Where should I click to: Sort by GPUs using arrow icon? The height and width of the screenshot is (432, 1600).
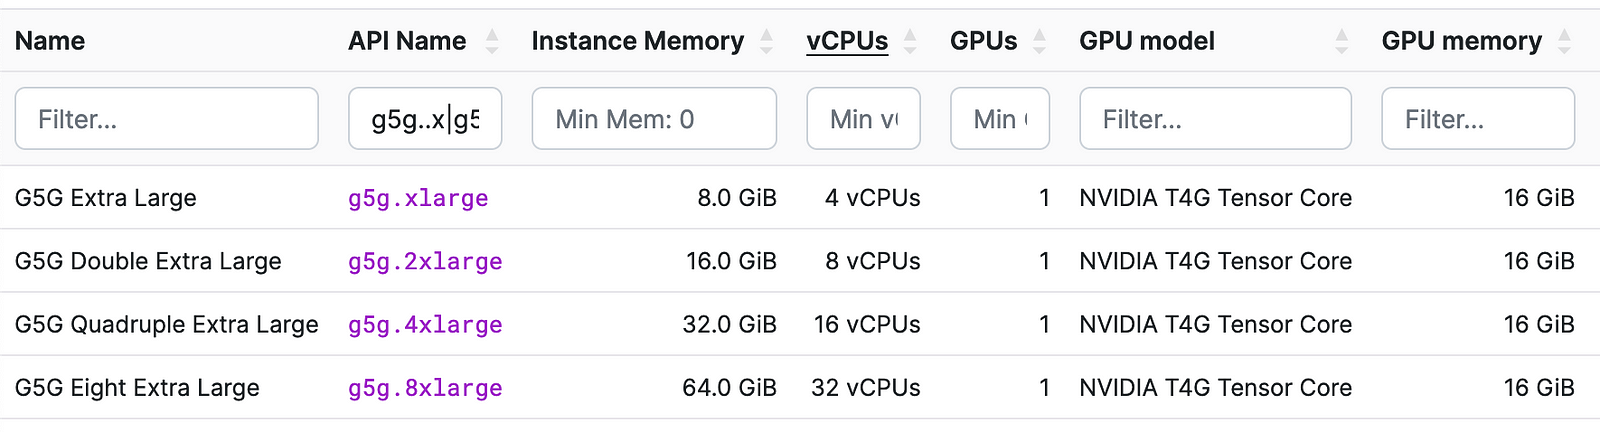coord(1040,41)
